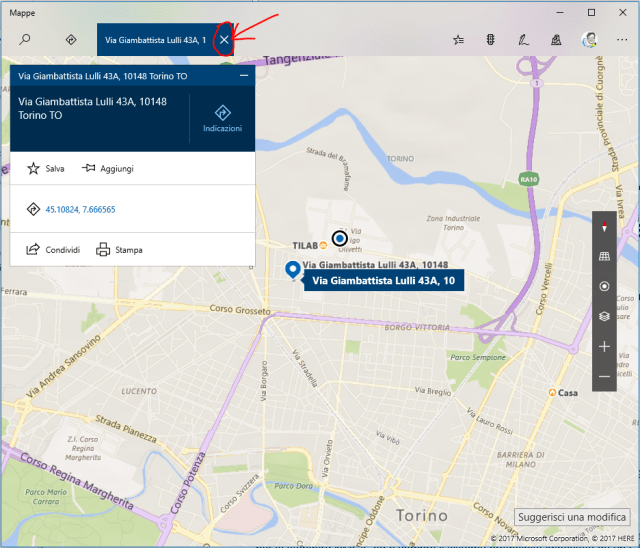Click the LUCENTO district label
The image size is (640, 548).
pyautogui.click(x=139, y=391)
